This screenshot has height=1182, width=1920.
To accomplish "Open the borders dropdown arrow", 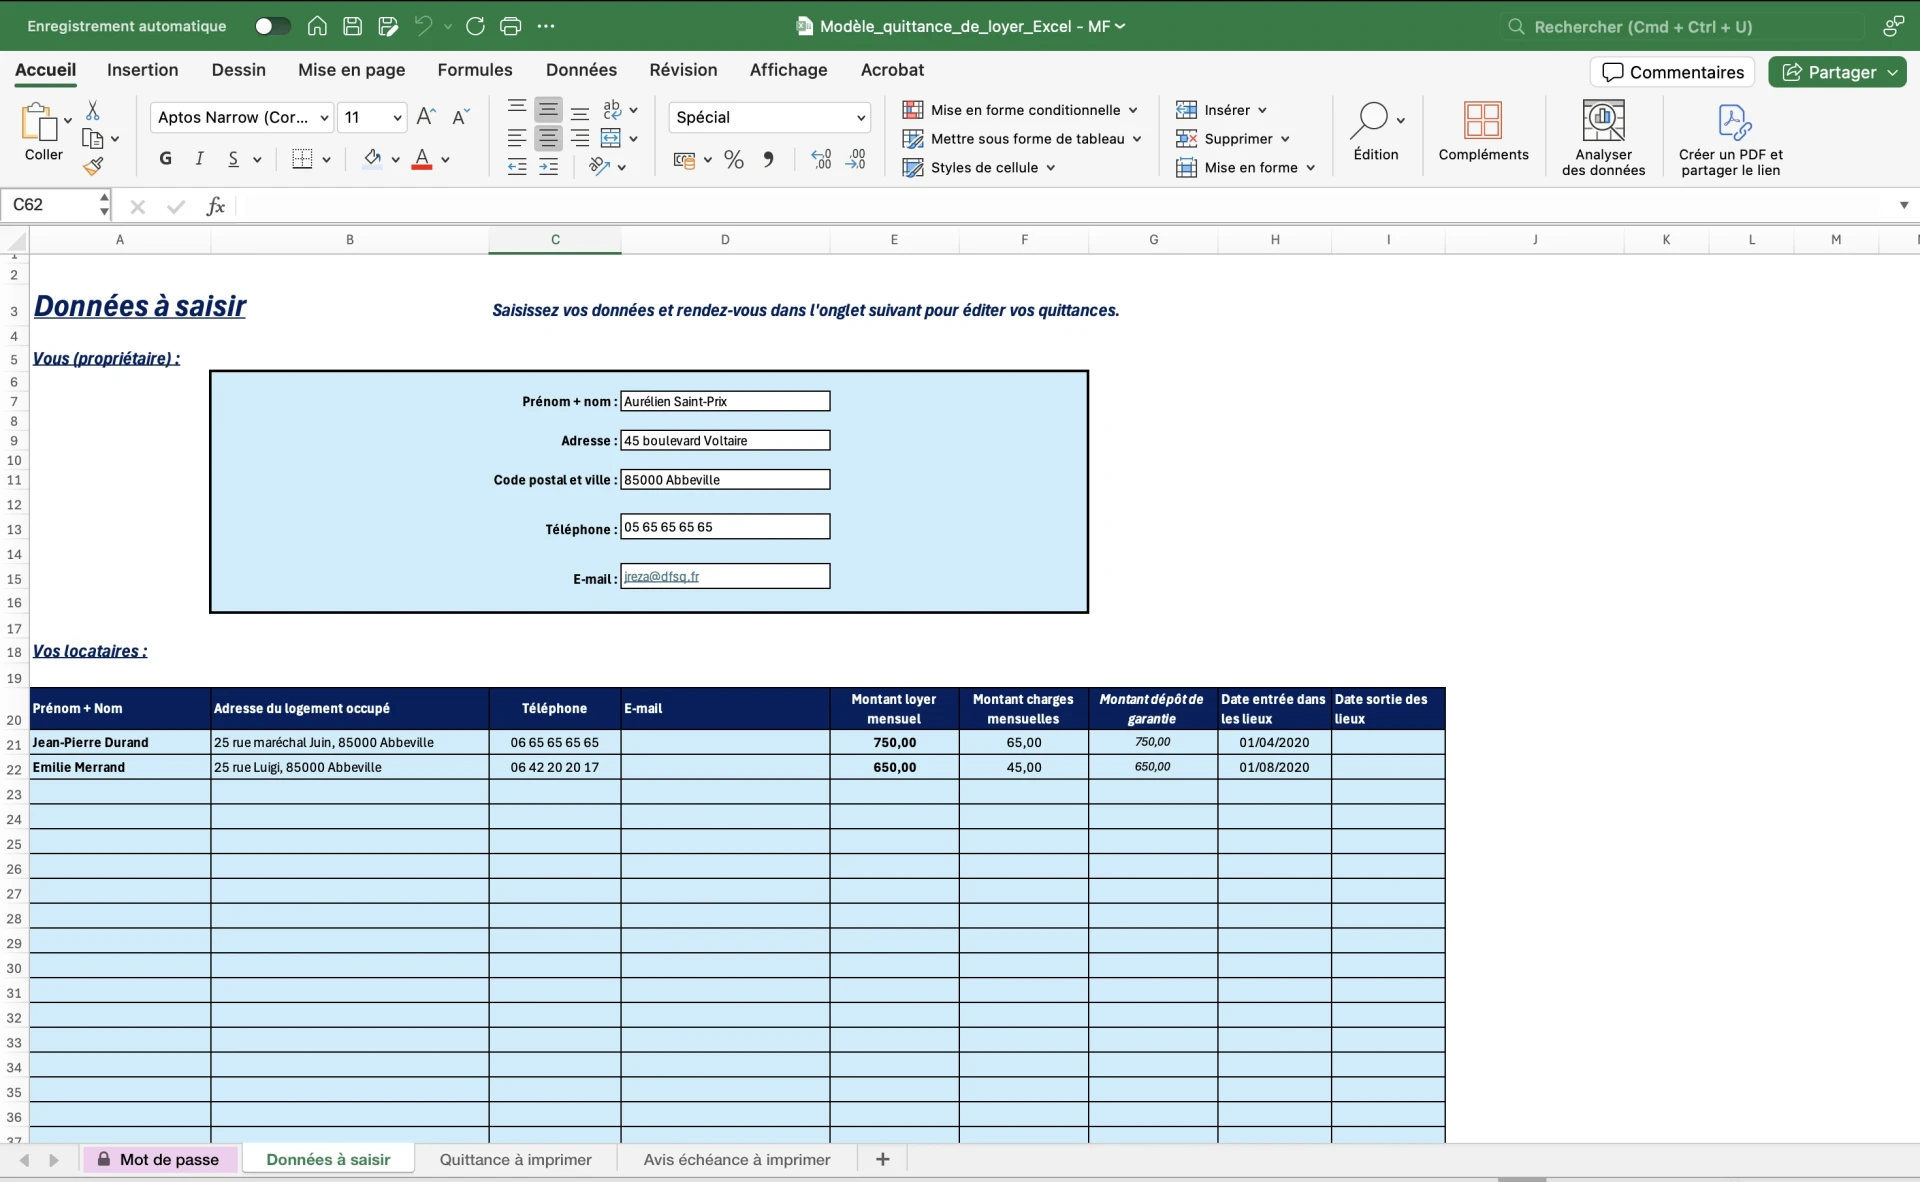I will click(326, 160).
